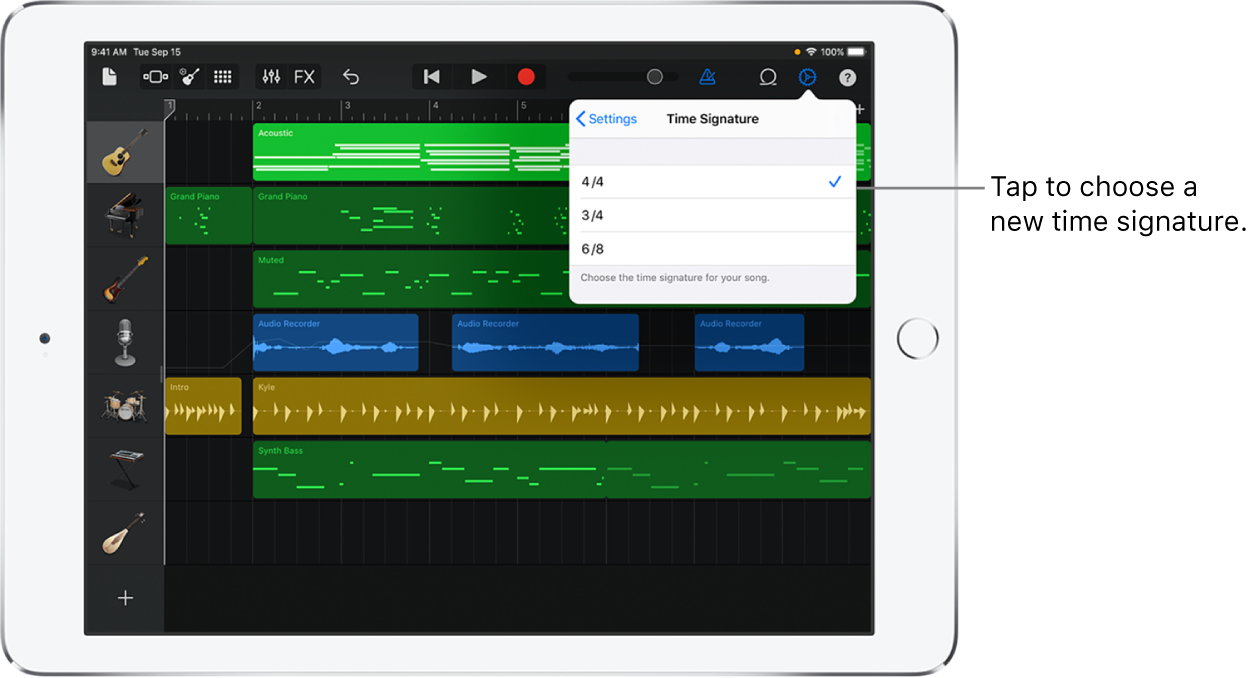Click the Undo arrow icon
The image size is (1253, 678).
(350, 76)
